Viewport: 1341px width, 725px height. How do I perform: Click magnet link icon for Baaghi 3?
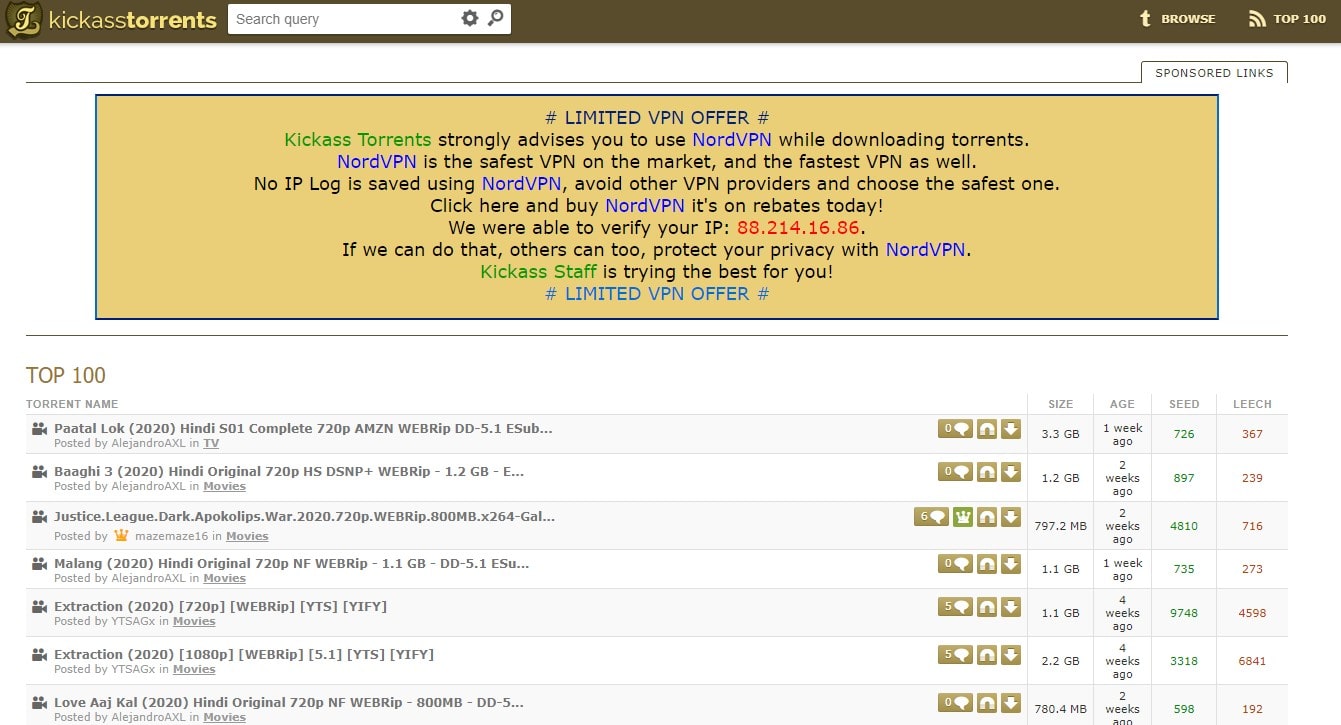[x=987, y=472]
